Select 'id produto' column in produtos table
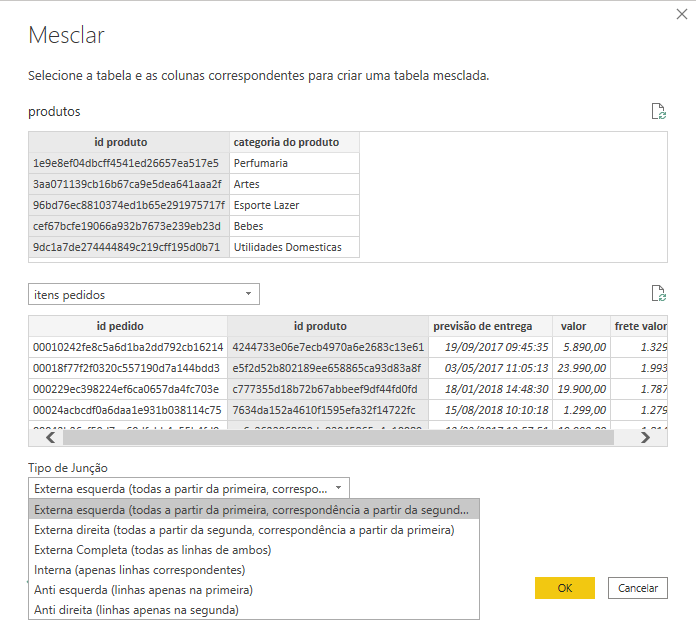Screen dimensions: 696x626 129,142
